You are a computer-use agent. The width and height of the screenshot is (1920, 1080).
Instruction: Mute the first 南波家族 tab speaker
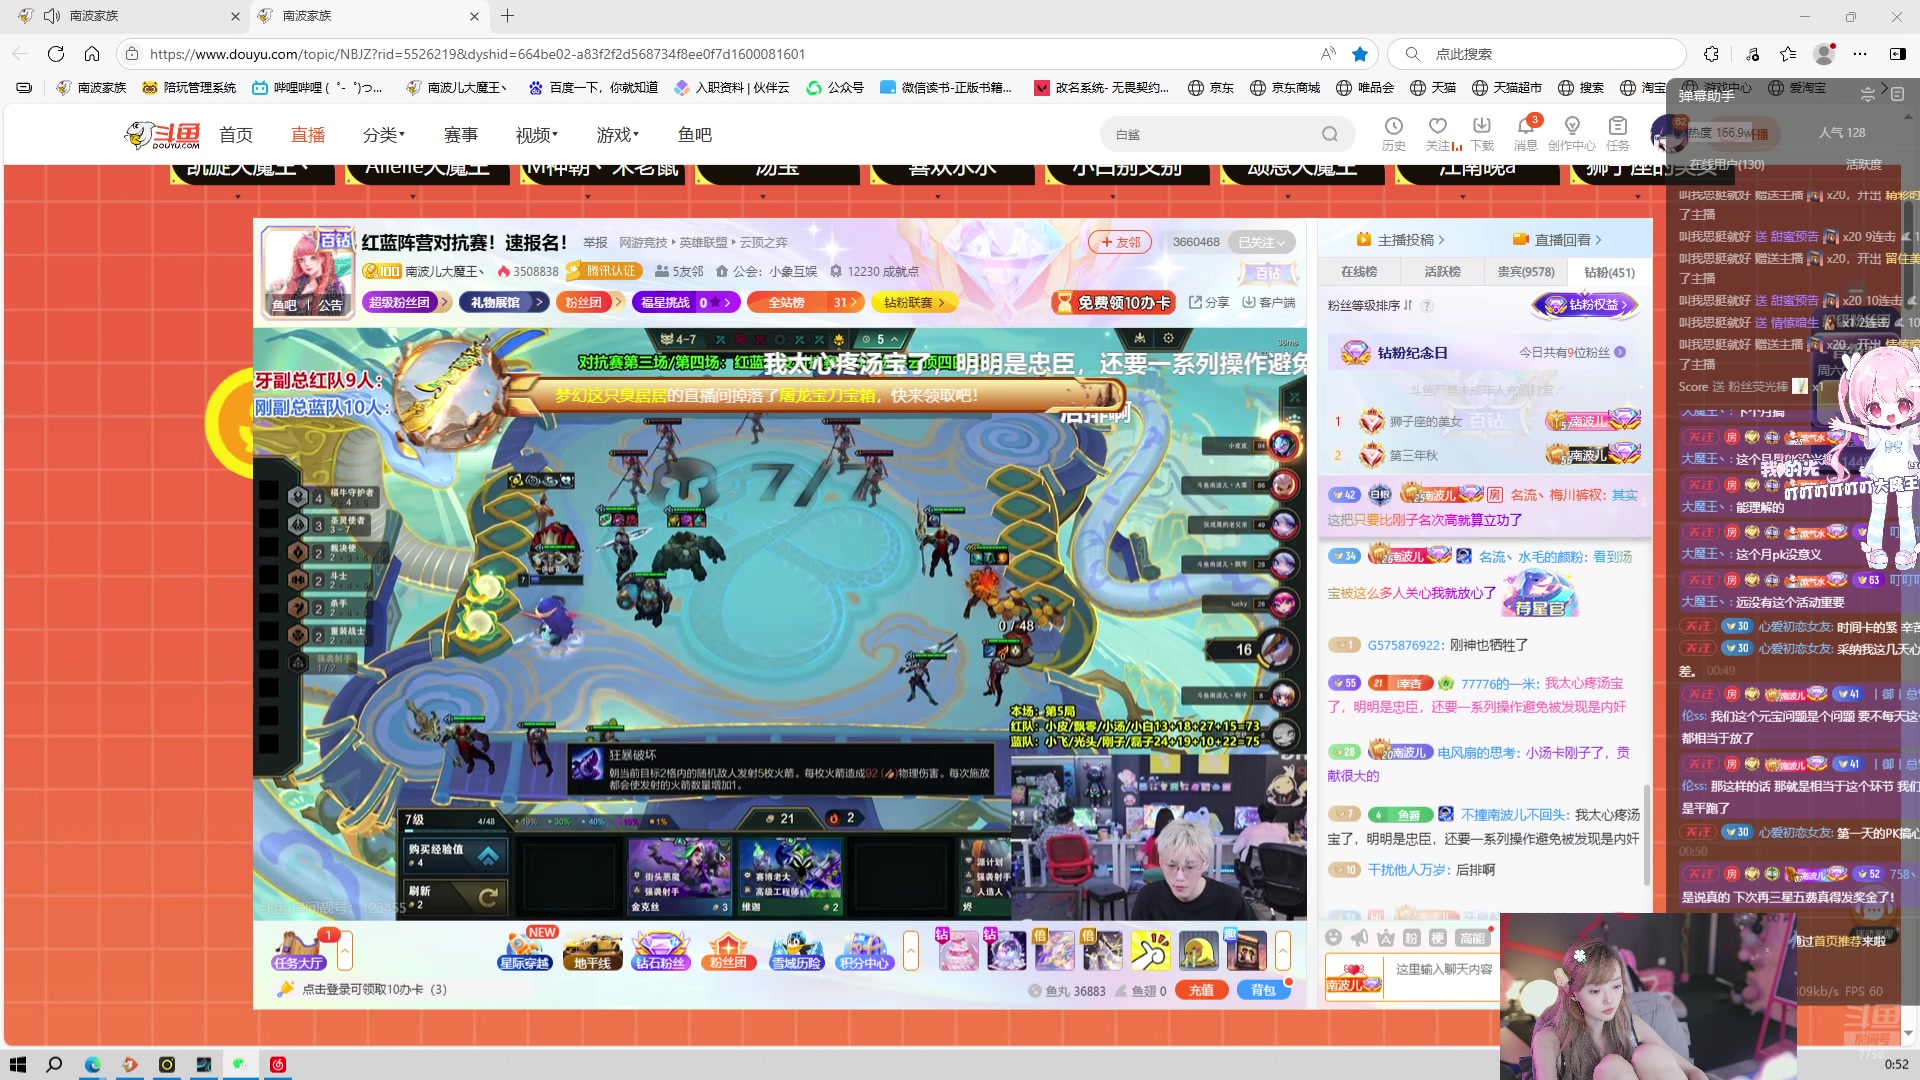tap(53, 16)
